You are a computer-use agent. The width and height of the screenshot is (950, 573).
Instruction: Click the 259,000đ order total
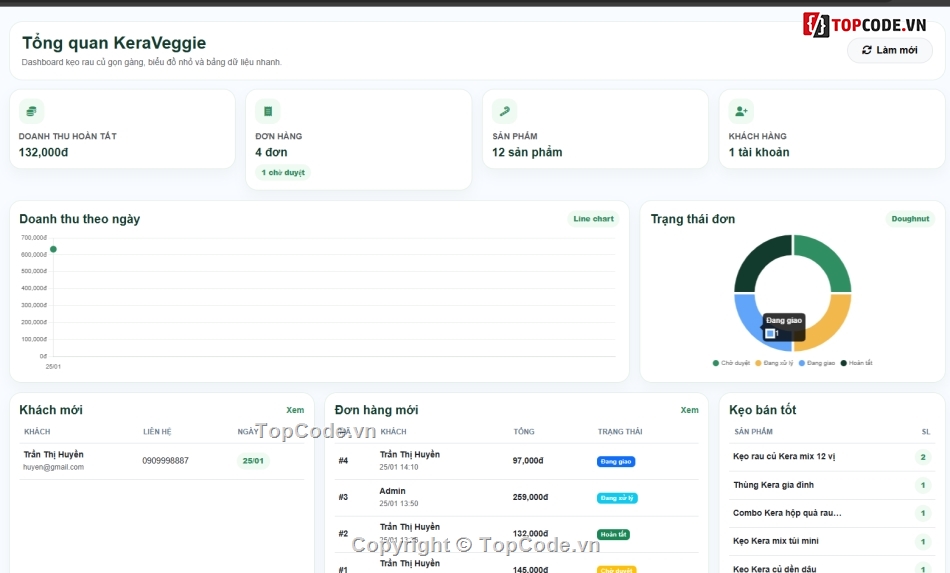coord(530,497)
